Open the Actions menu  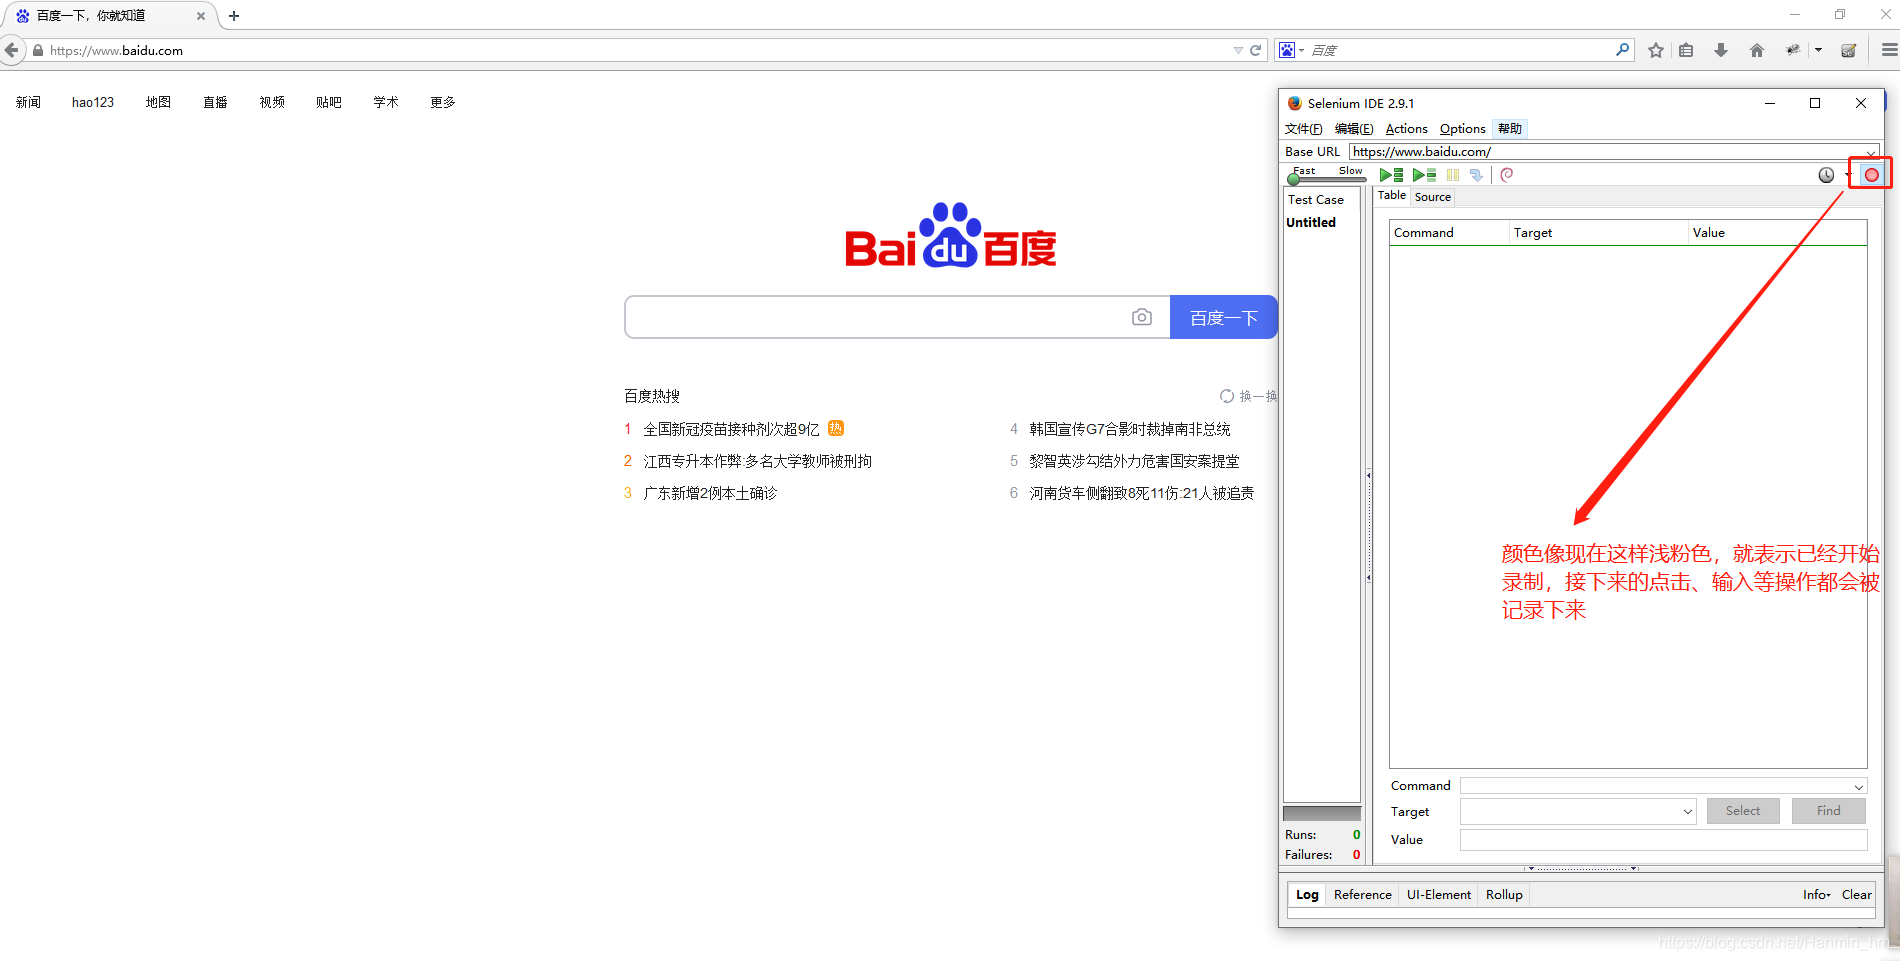(x=1406, y=129)
